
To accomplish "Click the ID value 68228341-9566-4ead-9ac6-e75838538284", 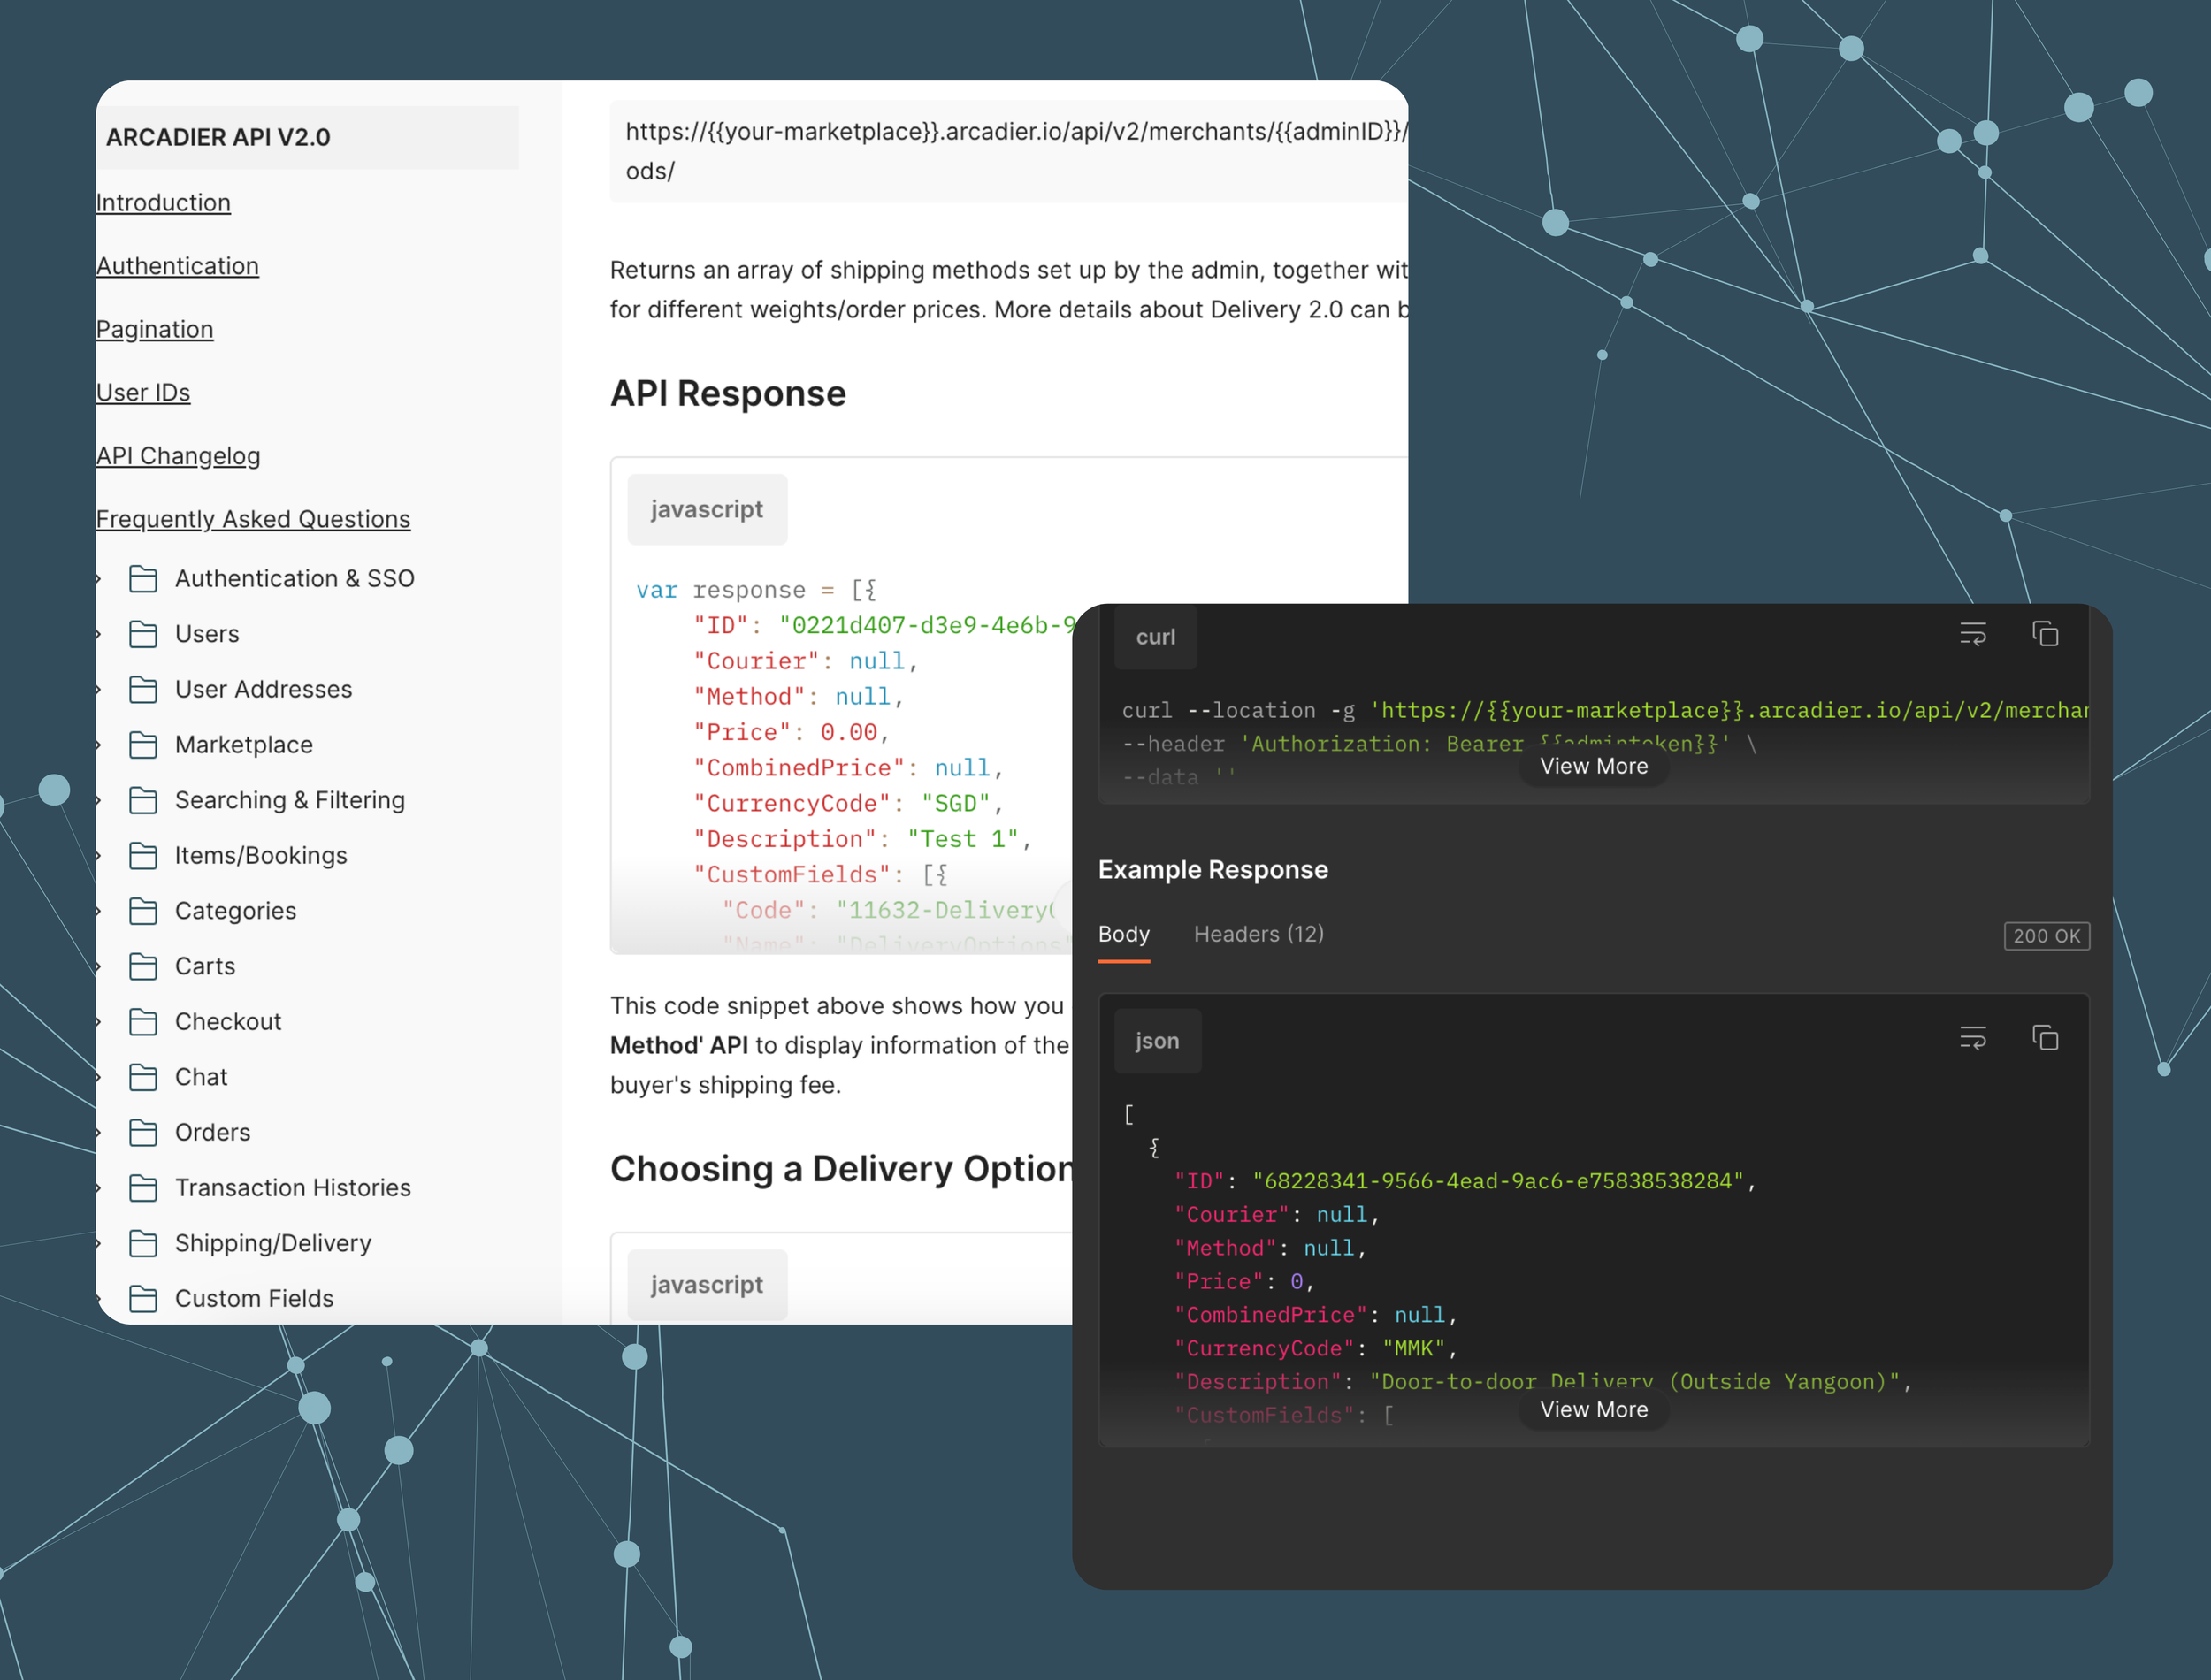I will (1498, 1181).
